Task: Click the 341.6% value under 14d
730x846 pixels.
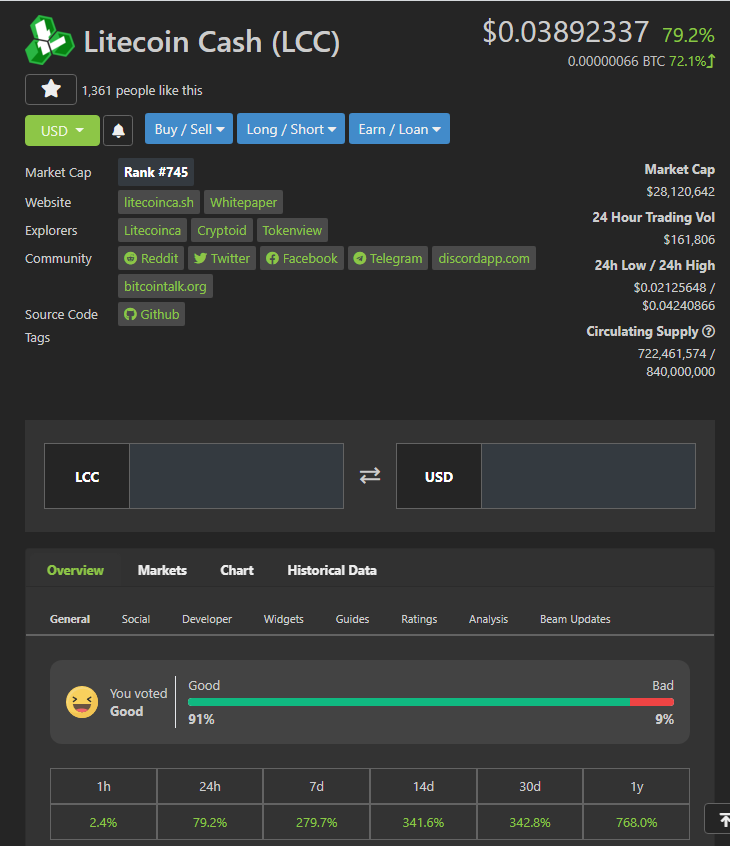Action: click(424, 822)
